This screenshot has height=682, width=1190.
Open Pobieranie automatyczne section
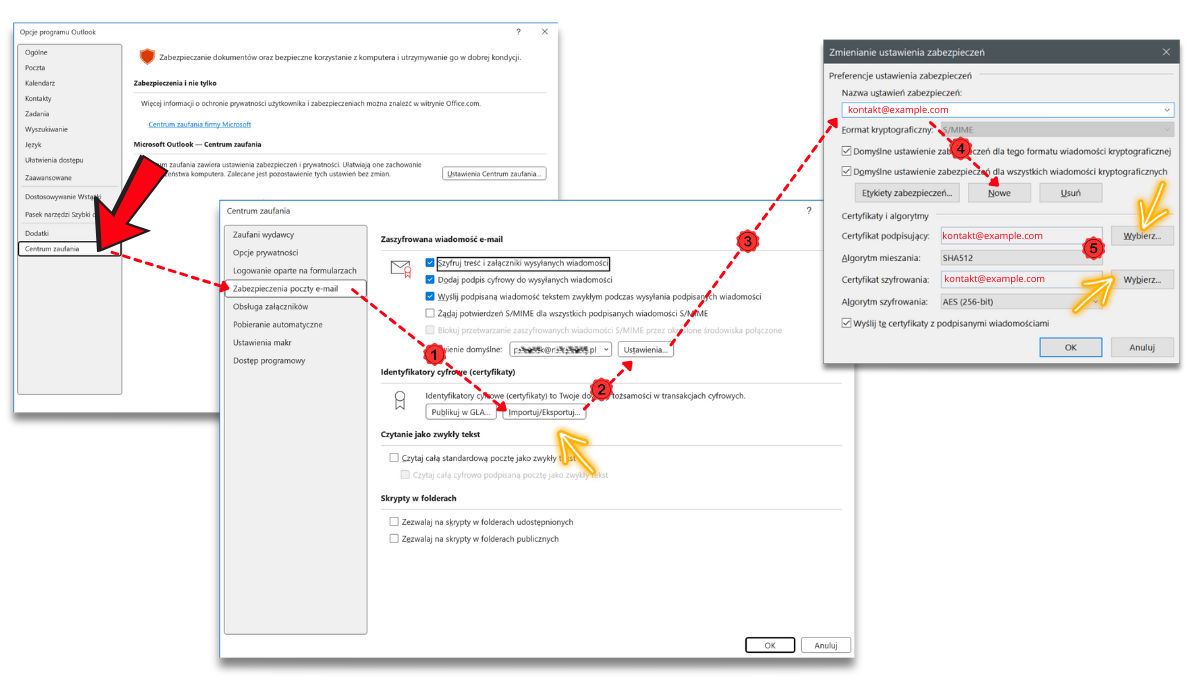pos(278,325)
